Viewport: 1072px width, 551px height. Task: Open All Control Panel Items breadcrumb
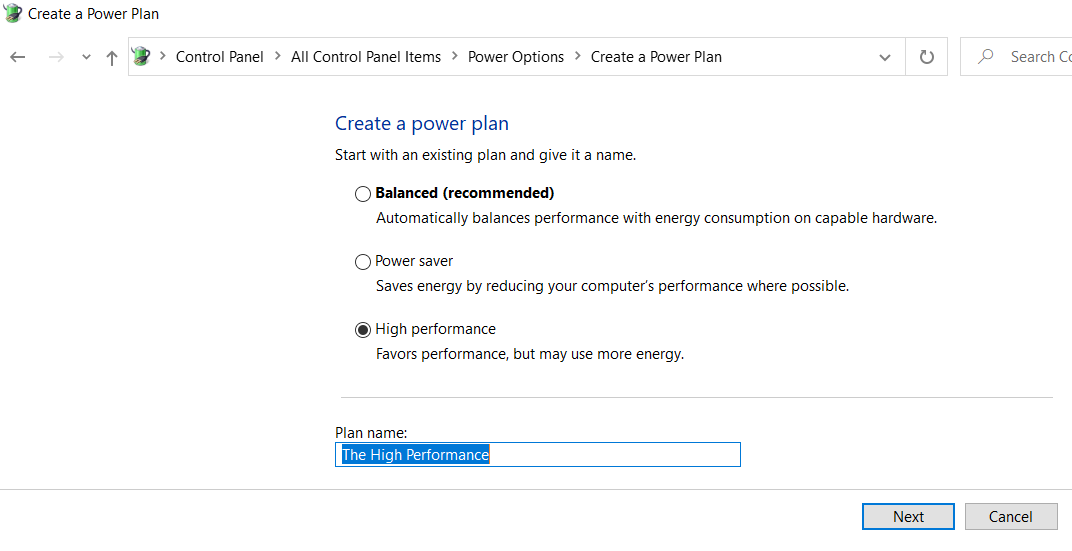(x=366, y=57)
